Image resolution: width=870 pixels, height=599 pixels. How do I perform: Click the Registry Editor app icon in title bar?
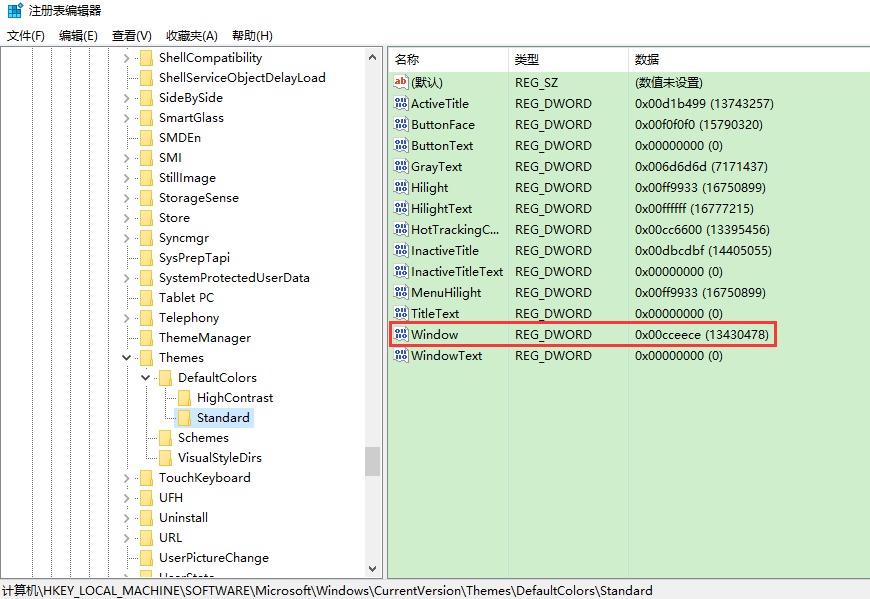coord(15,10)
